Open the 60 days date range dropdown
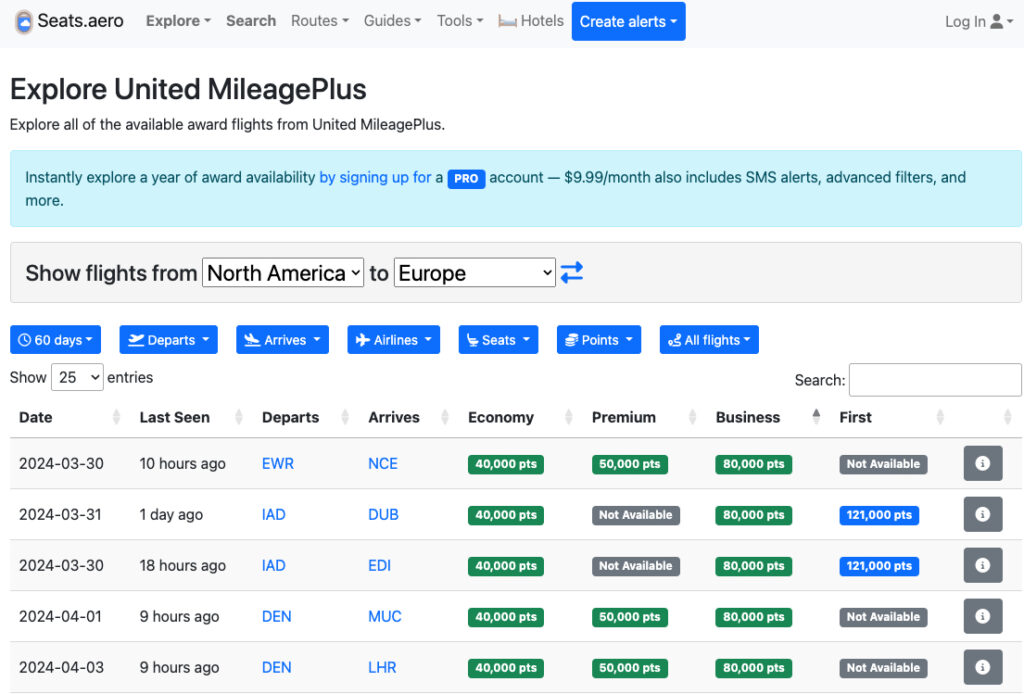The height and width of the screenshot is (694, 1024). click(55, 339)
